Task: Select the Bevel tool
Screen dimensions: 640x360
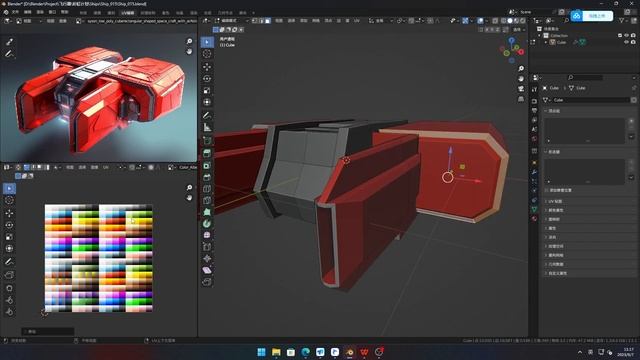Action: point(207,177)
